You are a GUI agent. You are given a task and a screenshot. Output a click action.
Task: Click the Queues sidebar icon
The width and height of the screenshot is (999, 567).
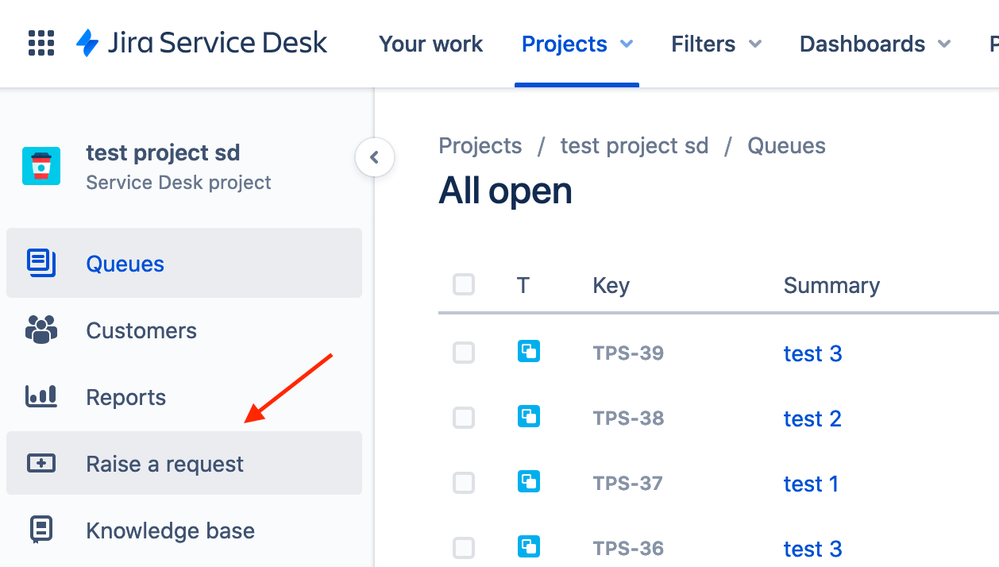pyautogui.click(x=41, y=263)
